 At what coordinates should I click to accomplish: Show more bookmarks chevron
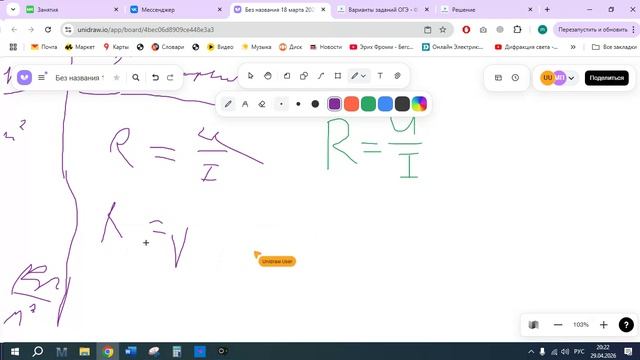[x=573, y=47]
